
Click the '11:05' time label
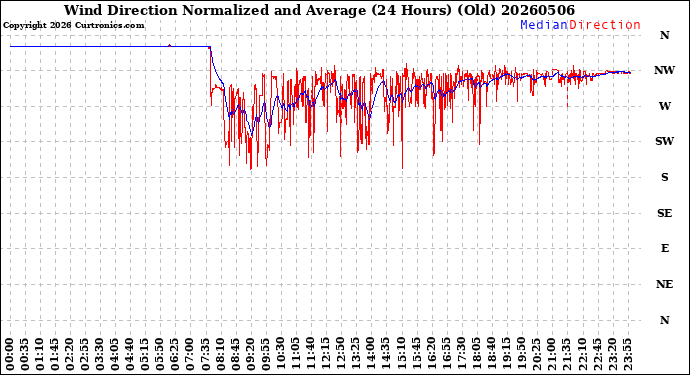click(296, 355)
